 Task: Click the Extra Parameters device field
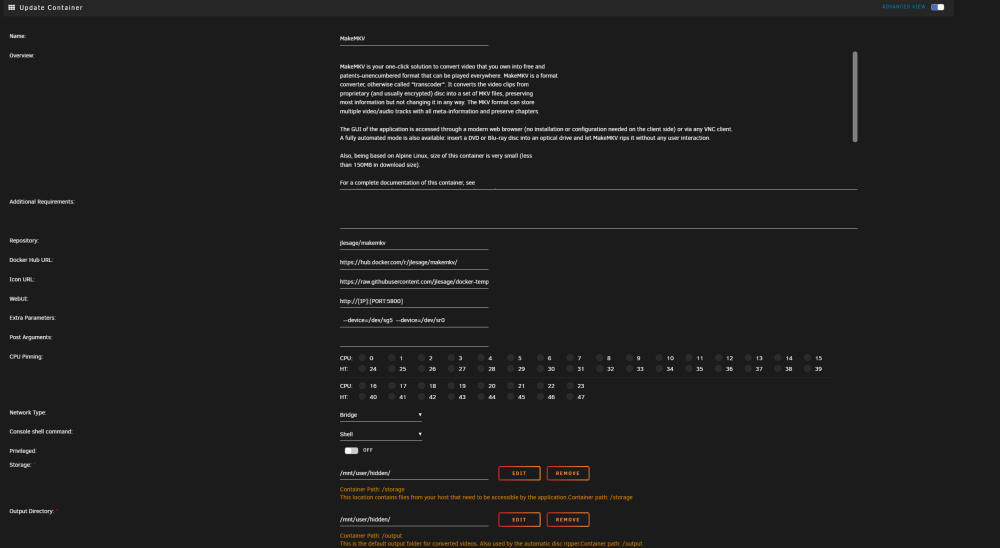pyautogui.click(x=414, y=320)
